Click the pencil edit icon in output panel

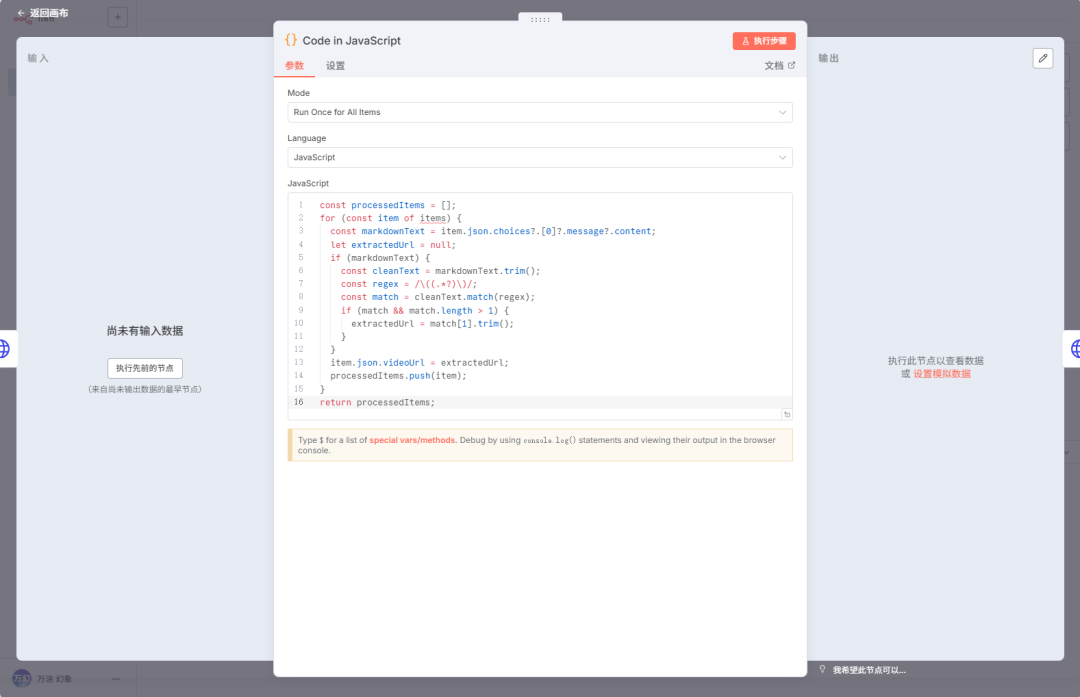click(1043, 58)
